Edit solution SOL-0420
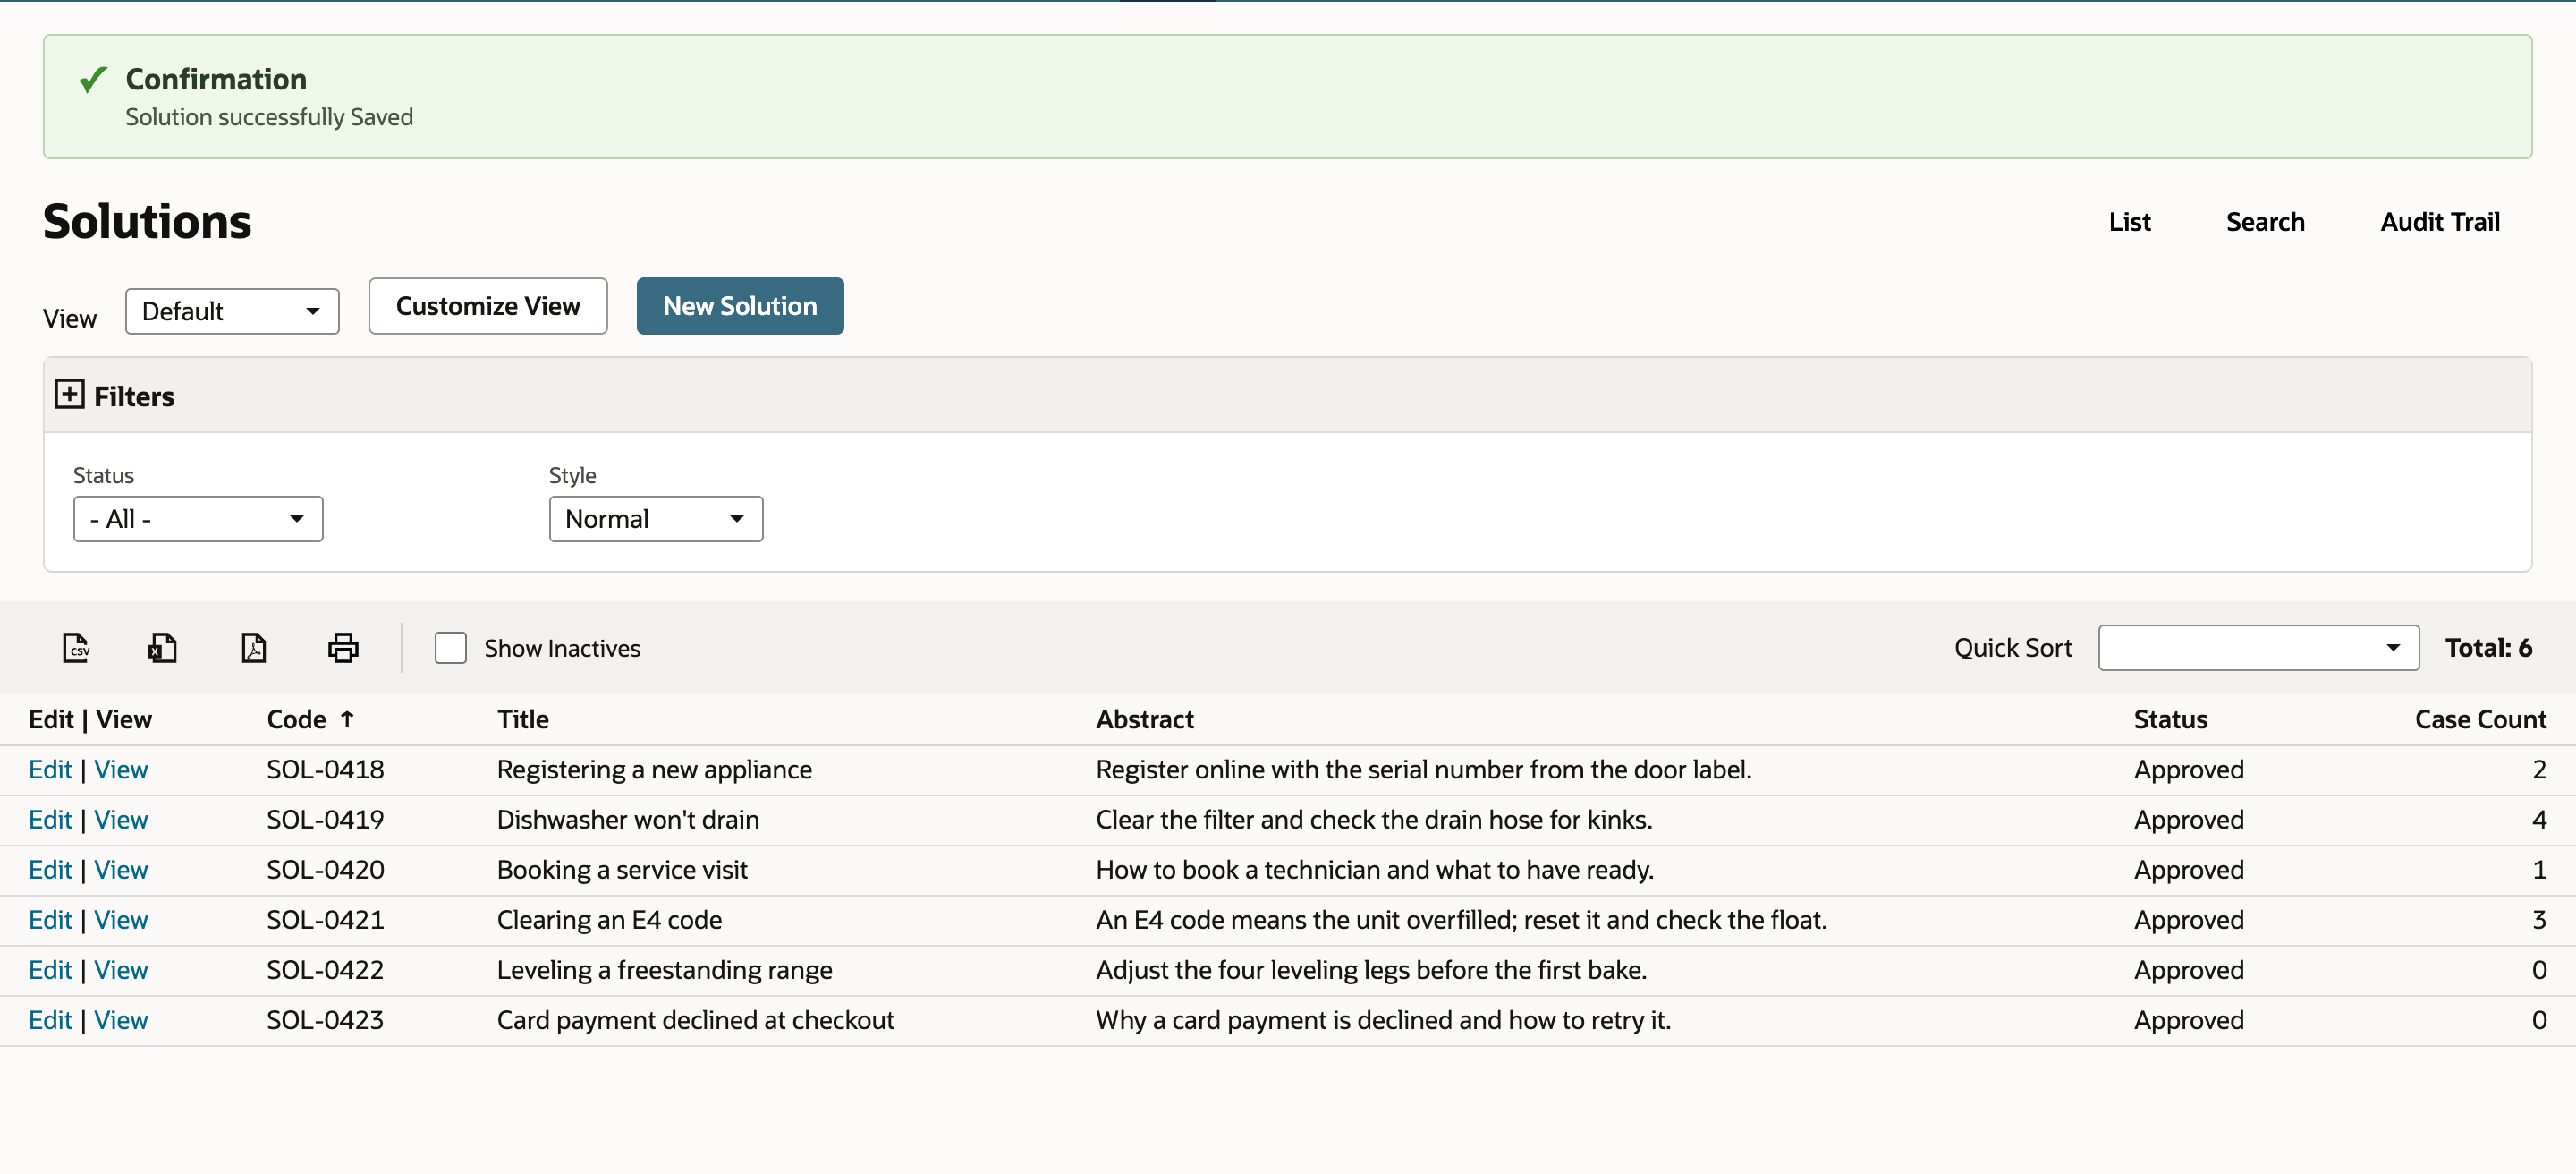This screenshot has height=1174, width=2576. [x=50, y=870]
